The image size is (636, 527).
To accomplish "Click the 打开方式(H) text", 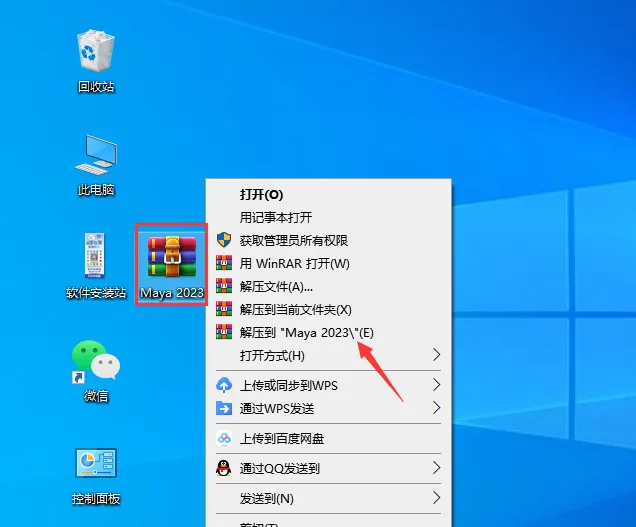I will click(x=272, y=356).
